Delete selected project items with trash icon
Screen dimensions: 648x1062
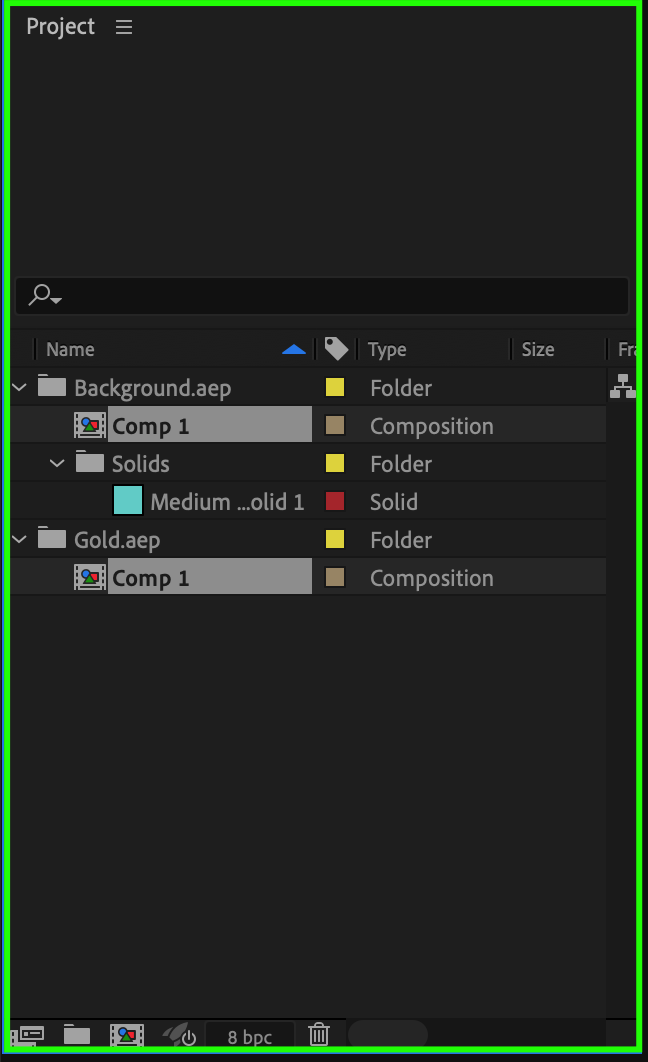[319, 1035]
